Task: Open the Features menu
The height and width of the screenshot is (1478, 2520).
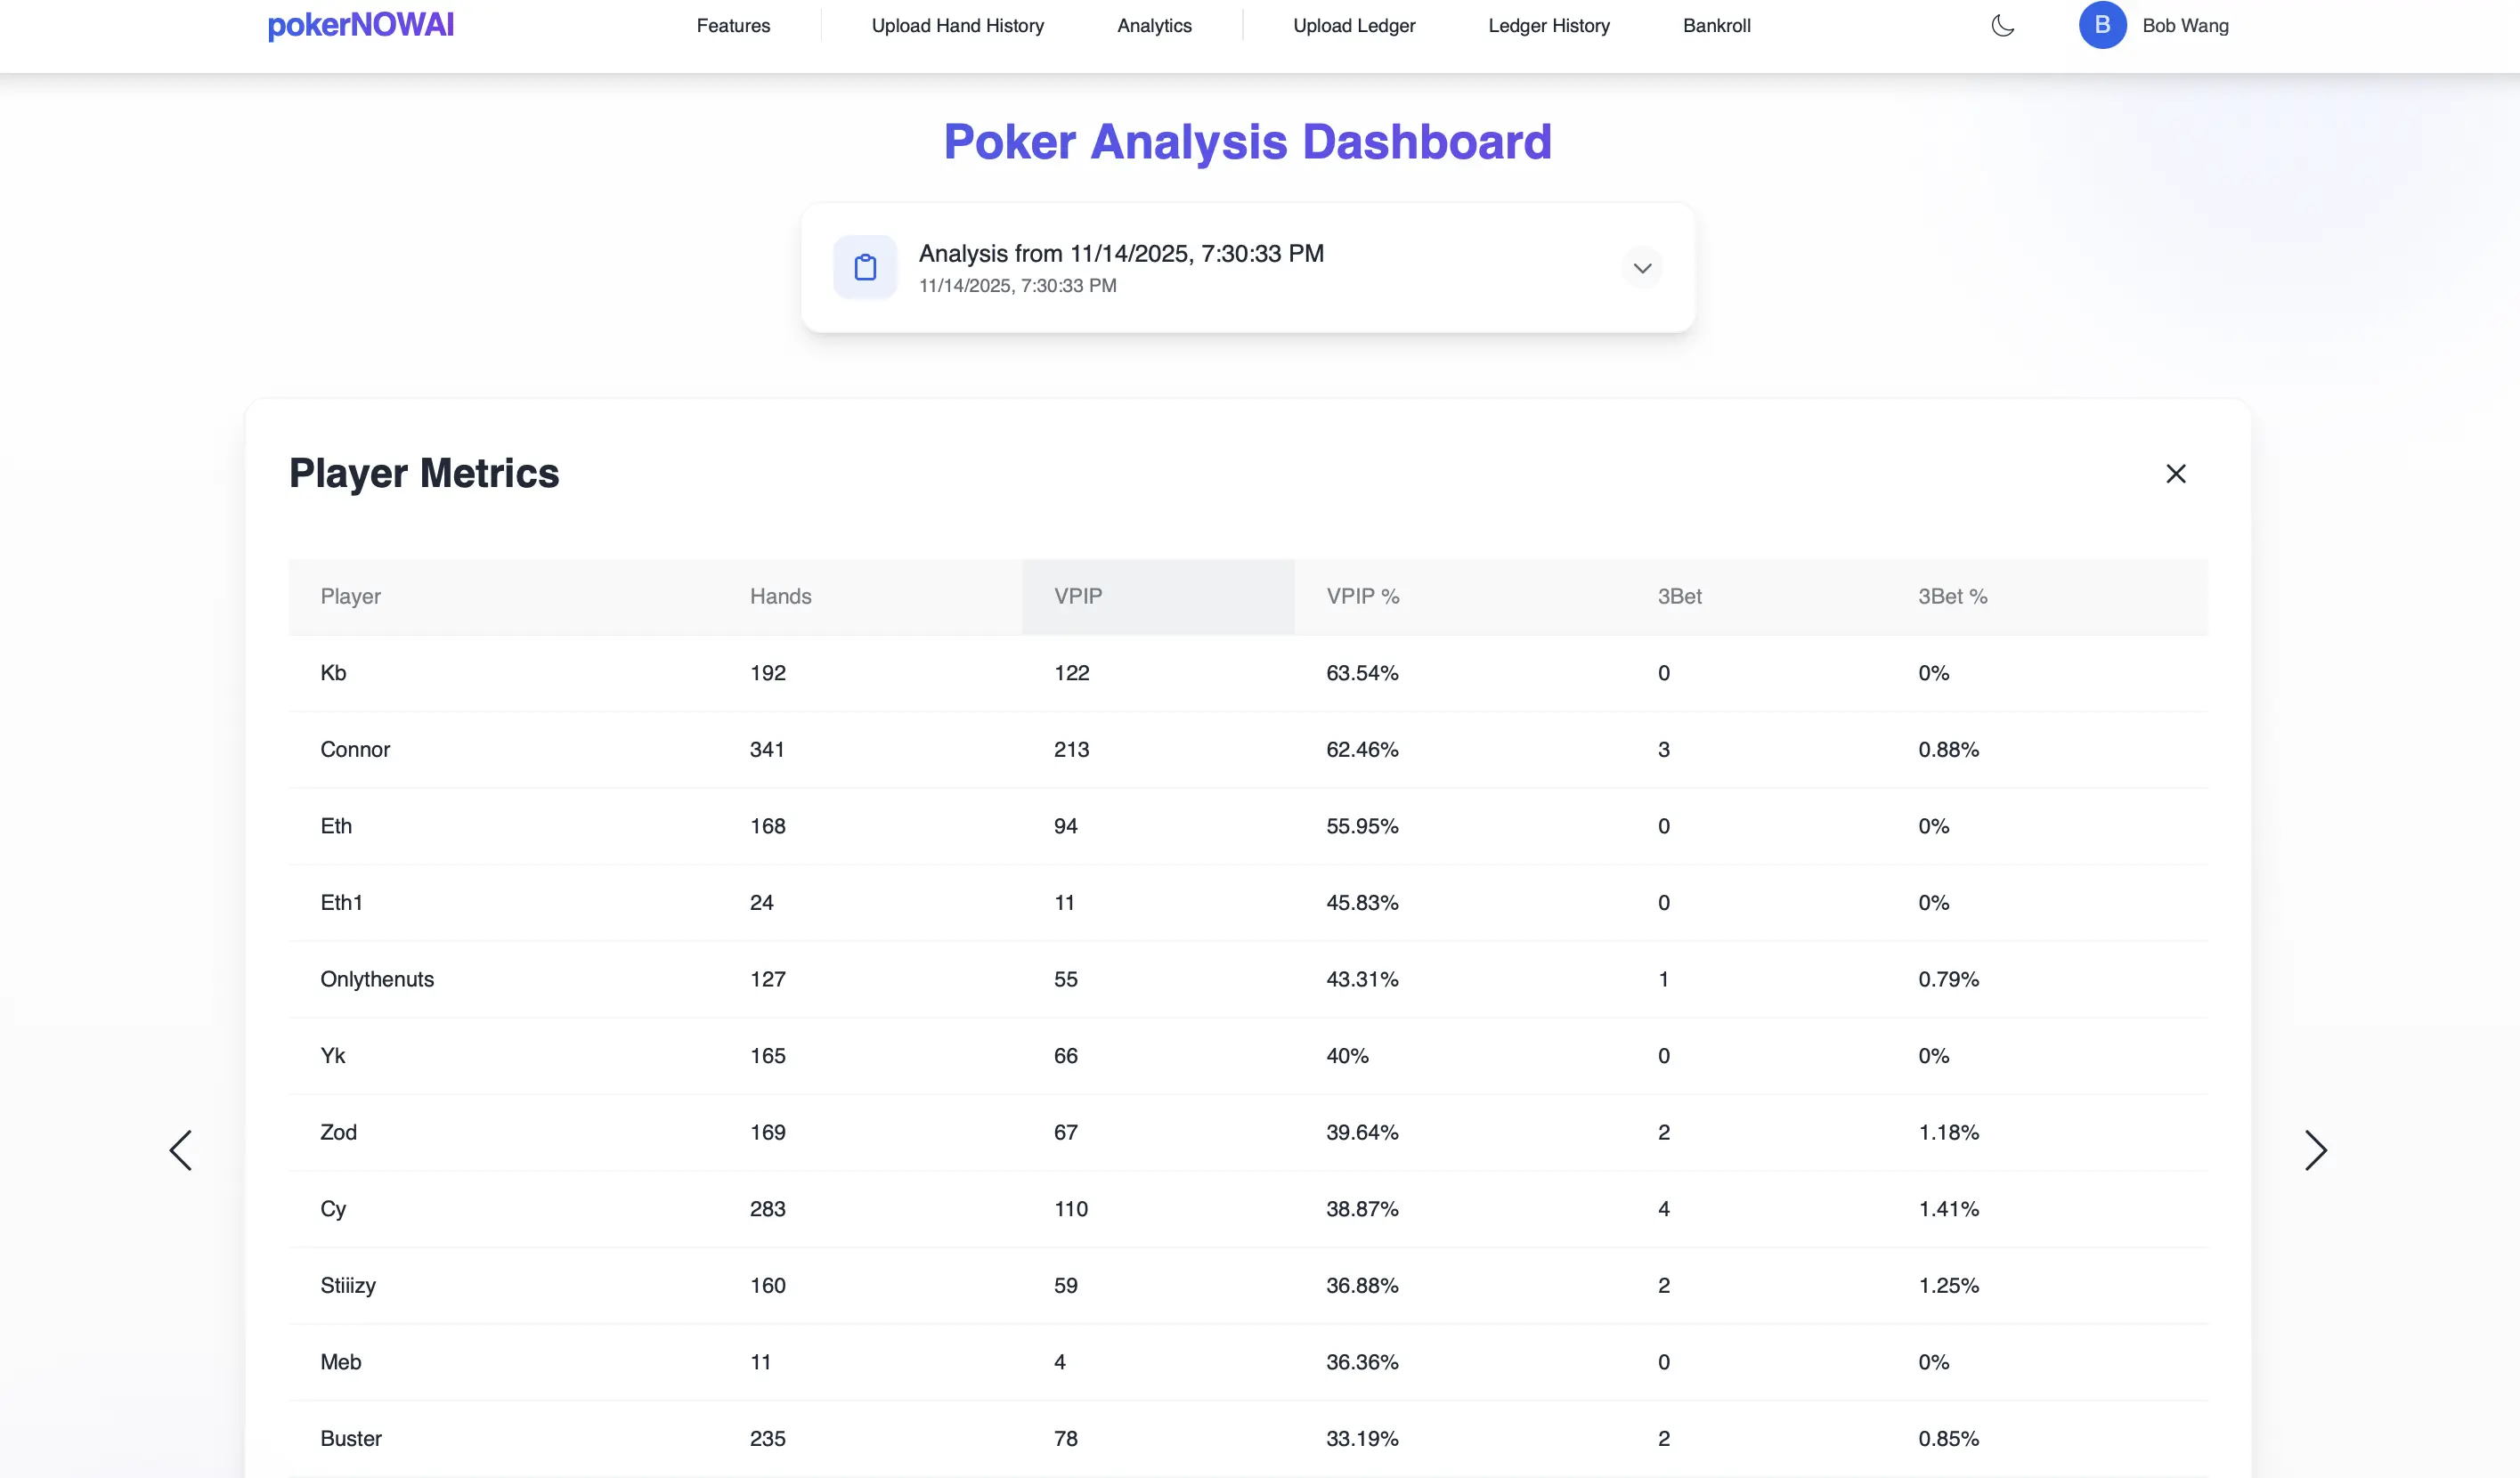Action: pos(733,25)
